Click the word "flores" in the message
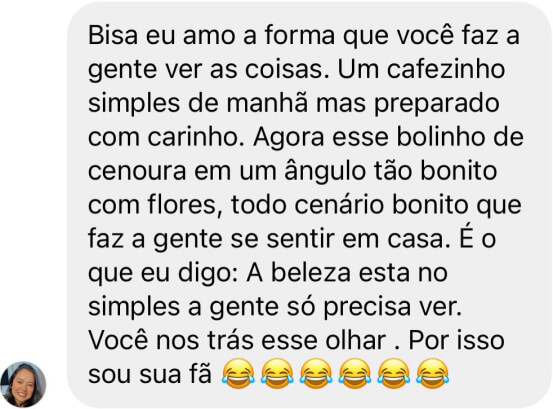 182,204
